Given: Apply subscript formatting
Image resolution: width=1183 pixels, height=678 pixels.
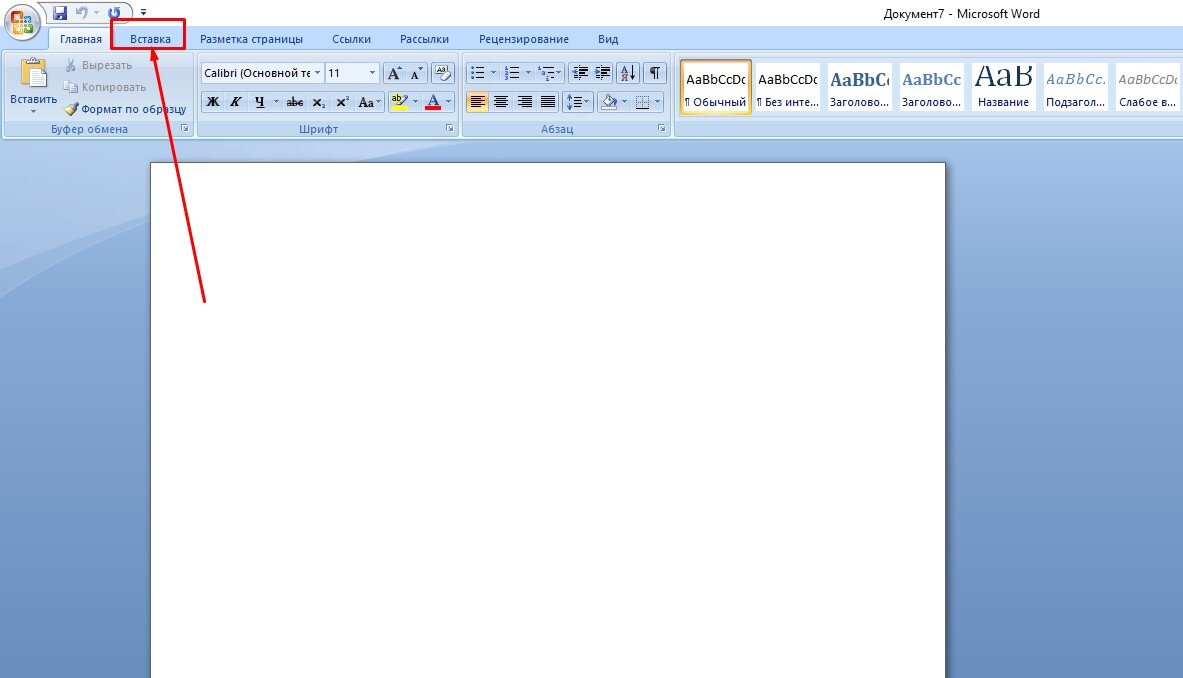Looking at the screenshot, I should coord(318,102).
